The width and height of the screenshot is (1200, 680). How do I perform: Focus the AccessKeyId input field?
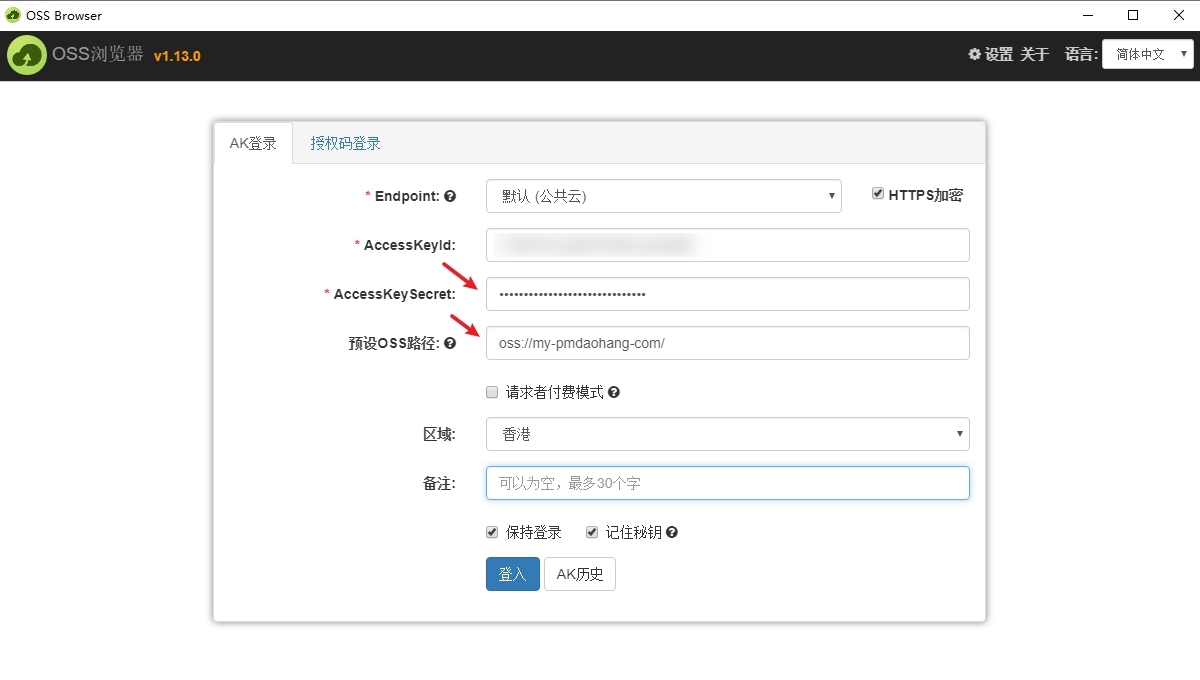click(x=728, y=245)
